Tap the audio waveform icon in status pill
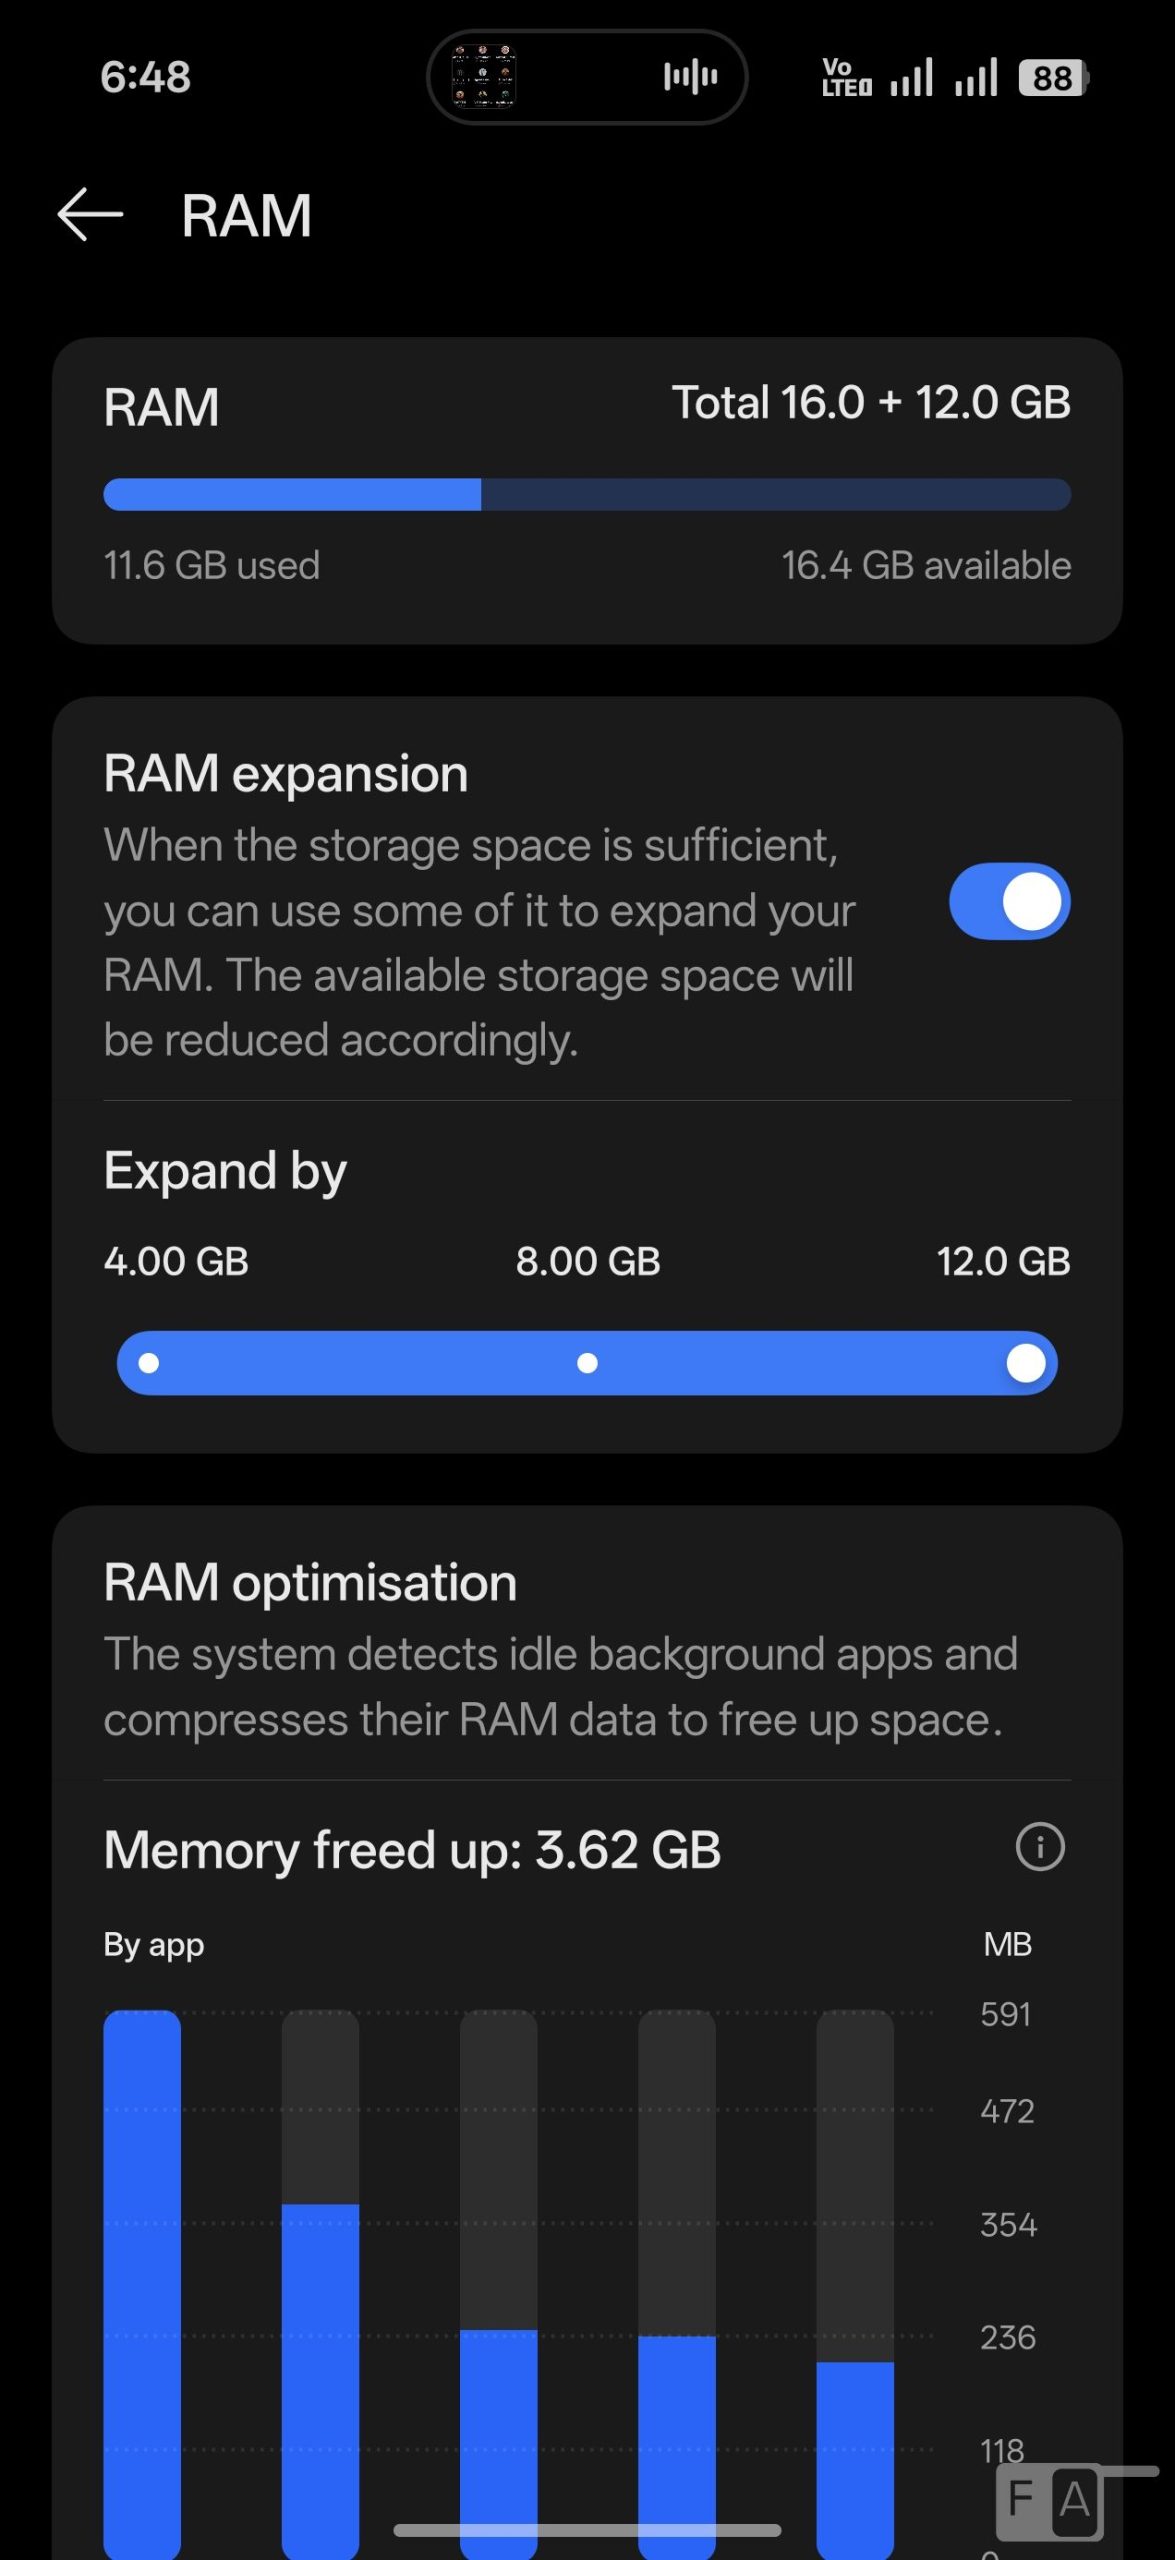The image size is (1175, 2560). (x=690, y=77)
